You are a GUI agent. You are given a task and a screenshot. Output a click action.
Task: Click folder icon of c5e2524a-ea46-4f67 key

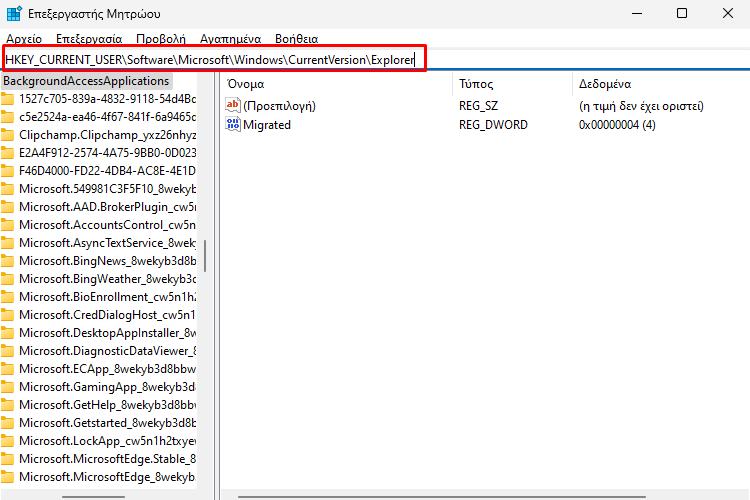[x=7, y=117]
